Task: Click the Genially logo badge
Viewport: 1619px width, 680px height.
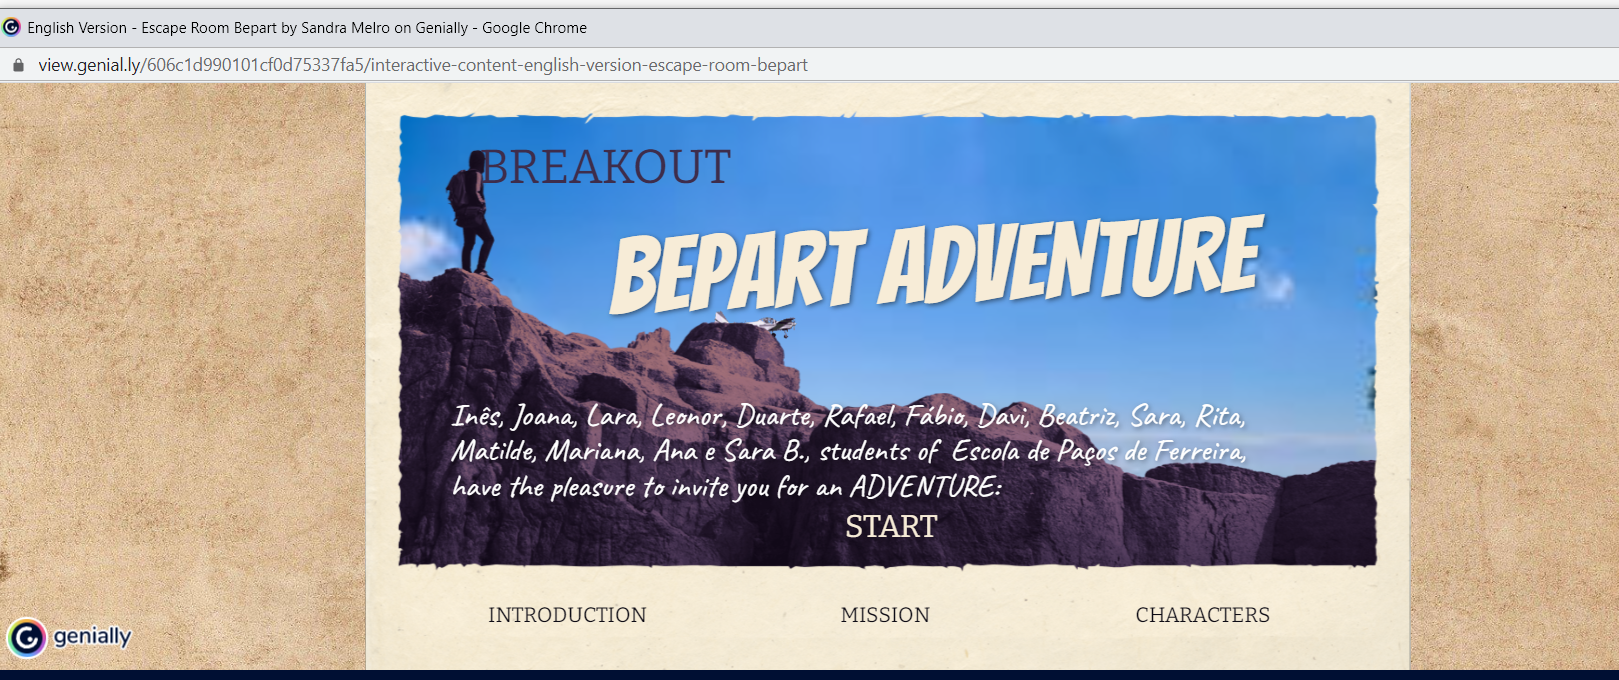Action: pyautogui.click(x=70, y=637)
